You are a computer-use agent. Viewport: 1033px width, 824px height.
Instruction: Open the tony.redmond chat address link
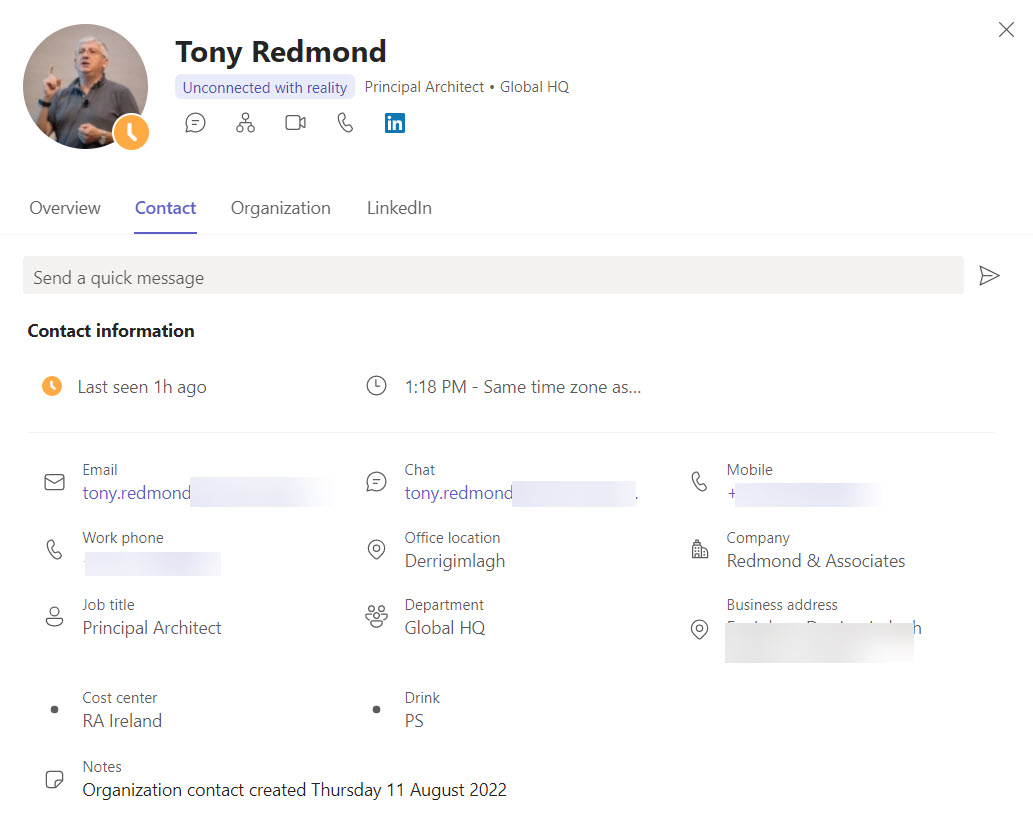click(458, 493)
